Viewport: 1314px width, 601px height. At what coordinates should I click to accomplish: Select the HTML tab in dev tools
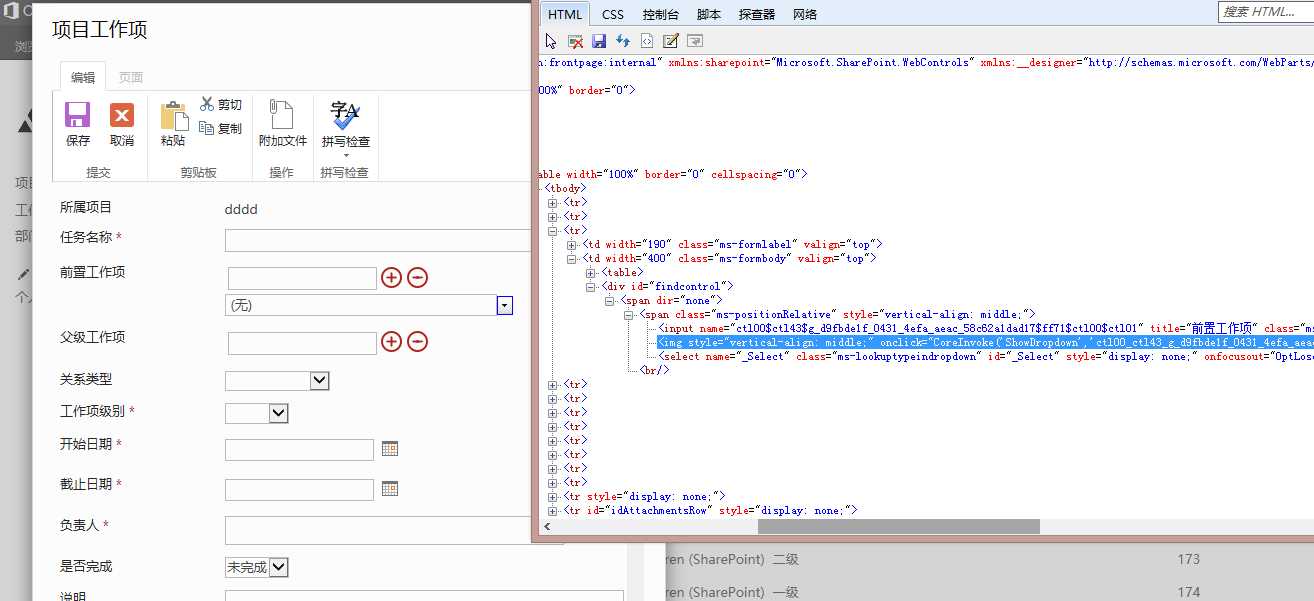tap(565, 14)
